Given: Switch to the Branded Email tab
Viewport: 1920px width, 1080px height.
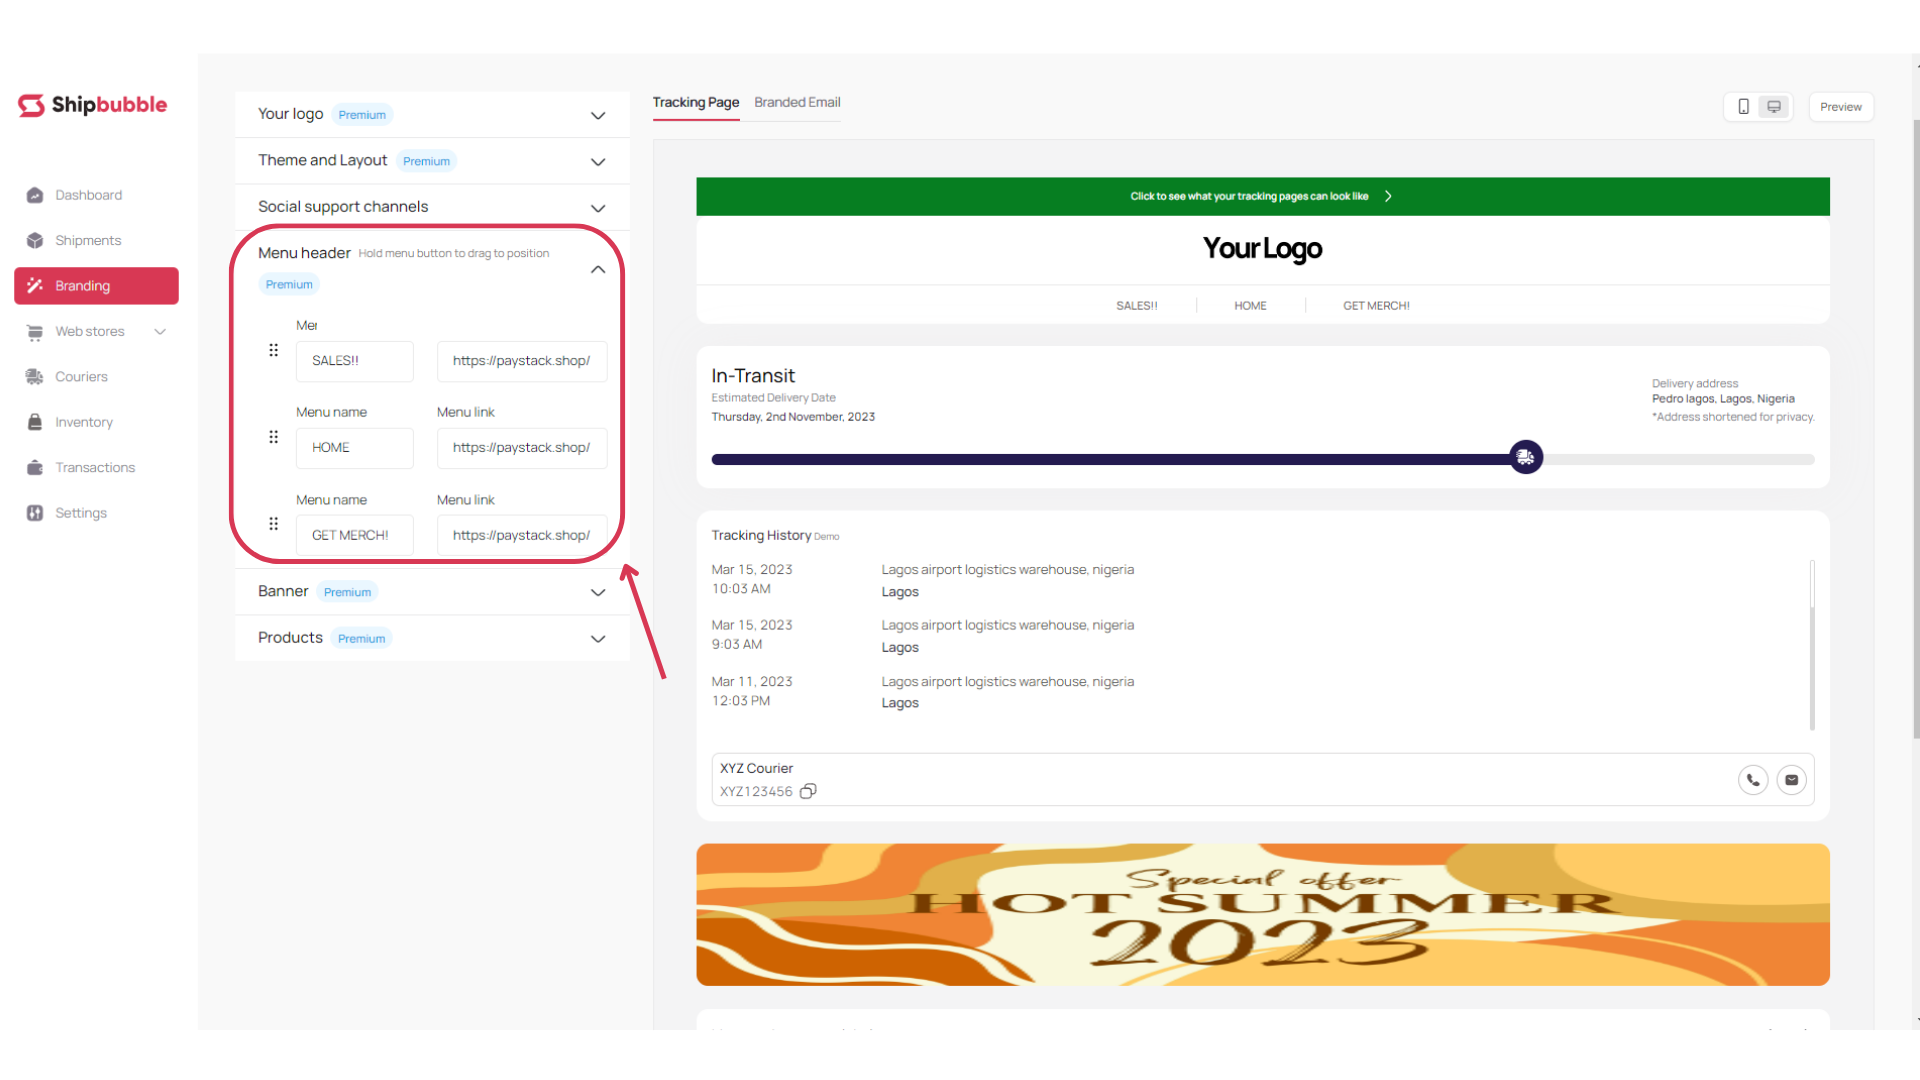Looking at the screenshot, I should coord(797,102).
